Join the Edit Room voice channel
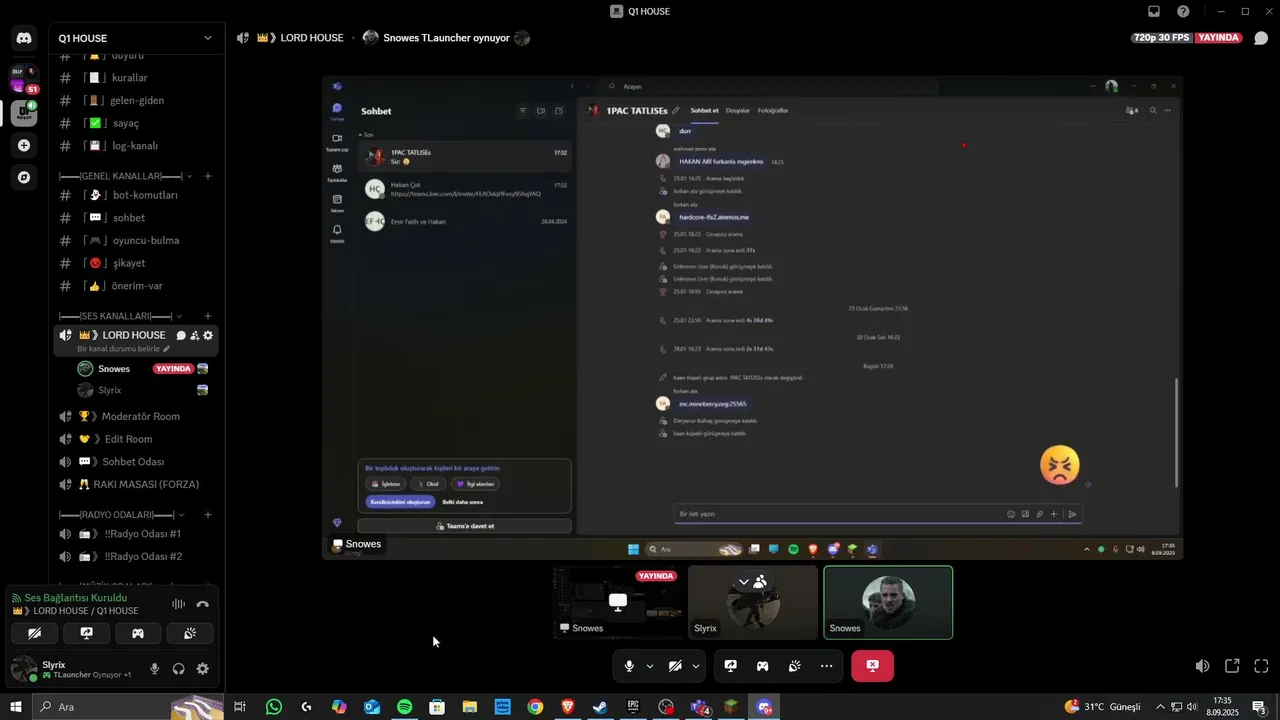 [136, 439]
